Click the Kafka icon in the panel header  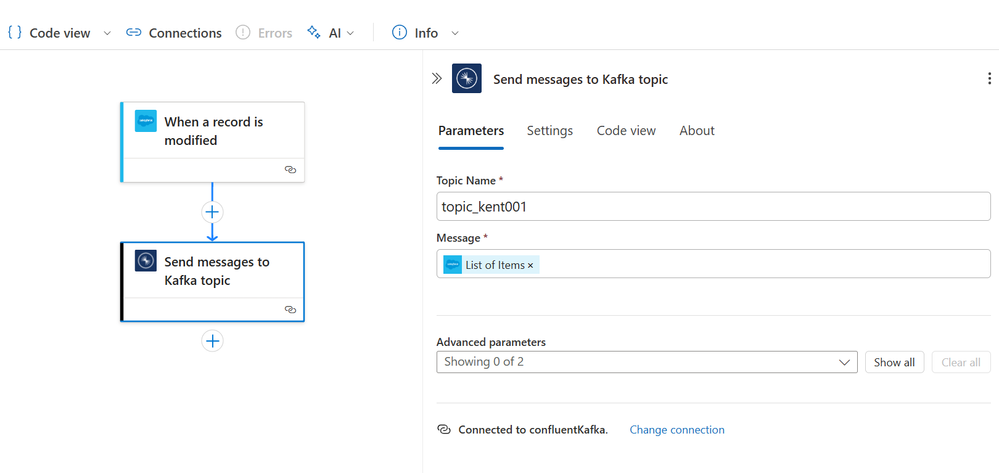pyautogui.click(x=467, y=78)
